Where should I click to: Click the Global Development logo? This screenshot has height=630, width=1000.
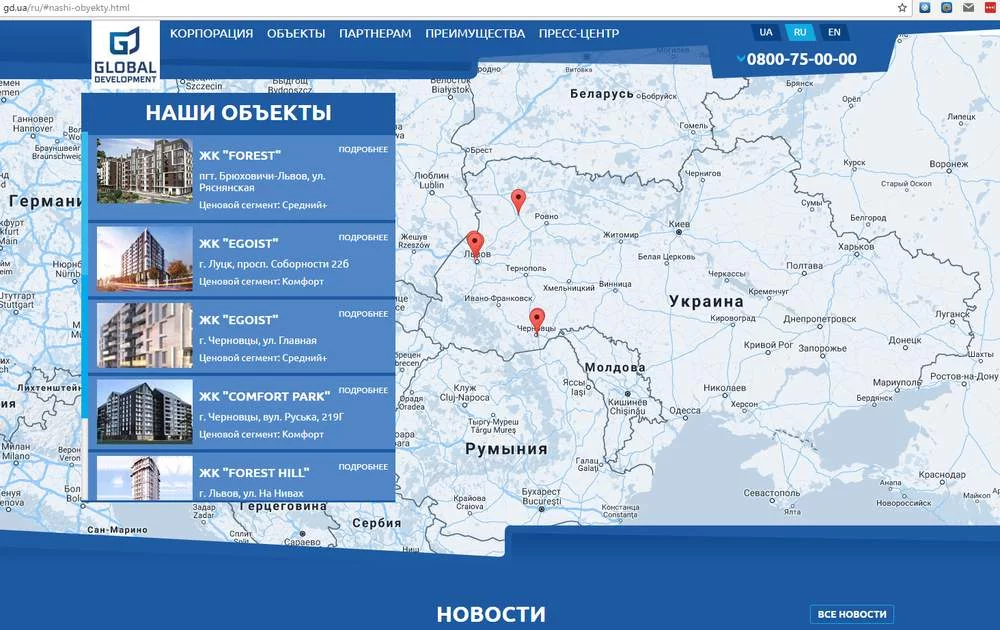click(125, 55)
